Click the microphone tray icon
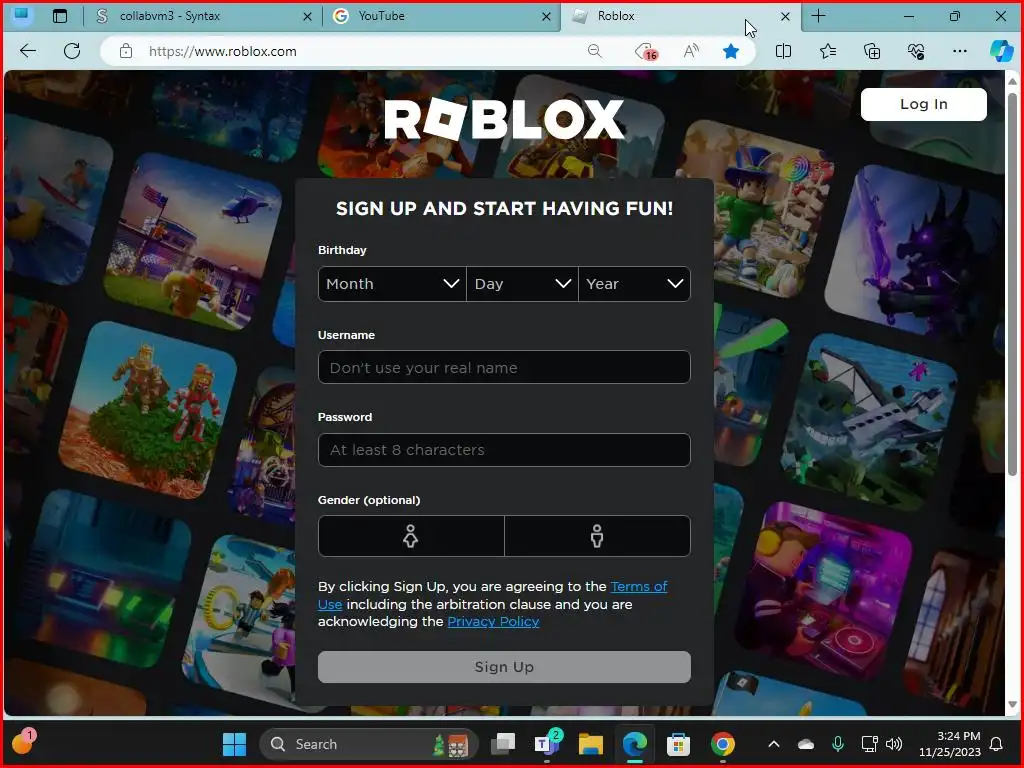1024x768 pixels. [x=838, y=744]
